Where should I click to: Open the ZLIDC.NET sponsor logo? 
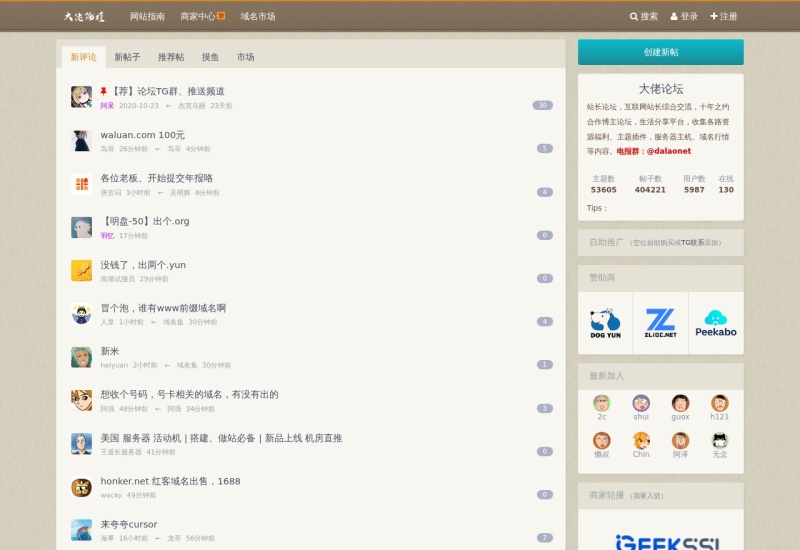coord(660,323)
